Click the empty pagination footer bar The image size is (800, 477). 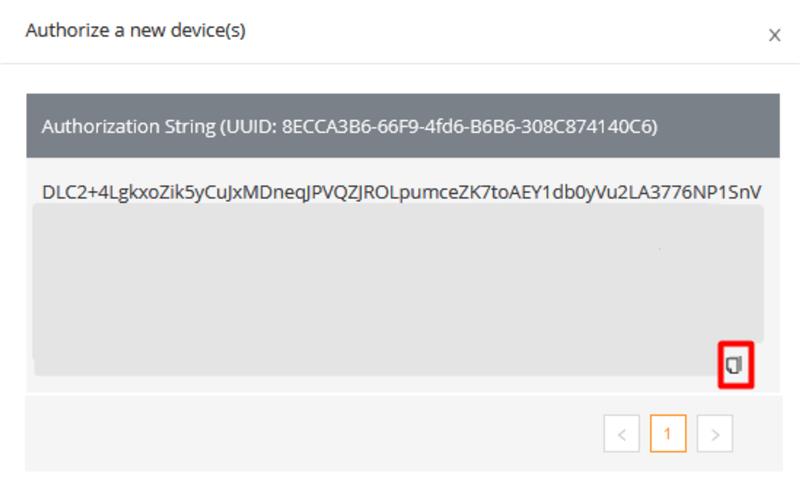click(x=300, y=434)
